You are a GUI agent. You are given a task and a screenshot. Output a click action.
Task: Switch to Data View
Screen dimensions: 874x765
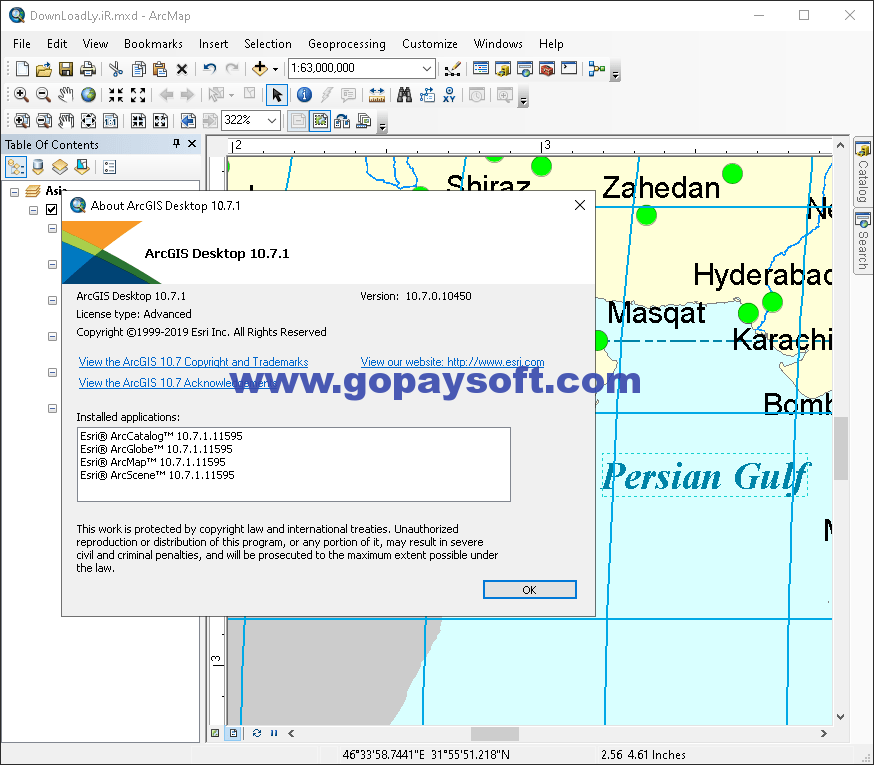click(215, 733)
